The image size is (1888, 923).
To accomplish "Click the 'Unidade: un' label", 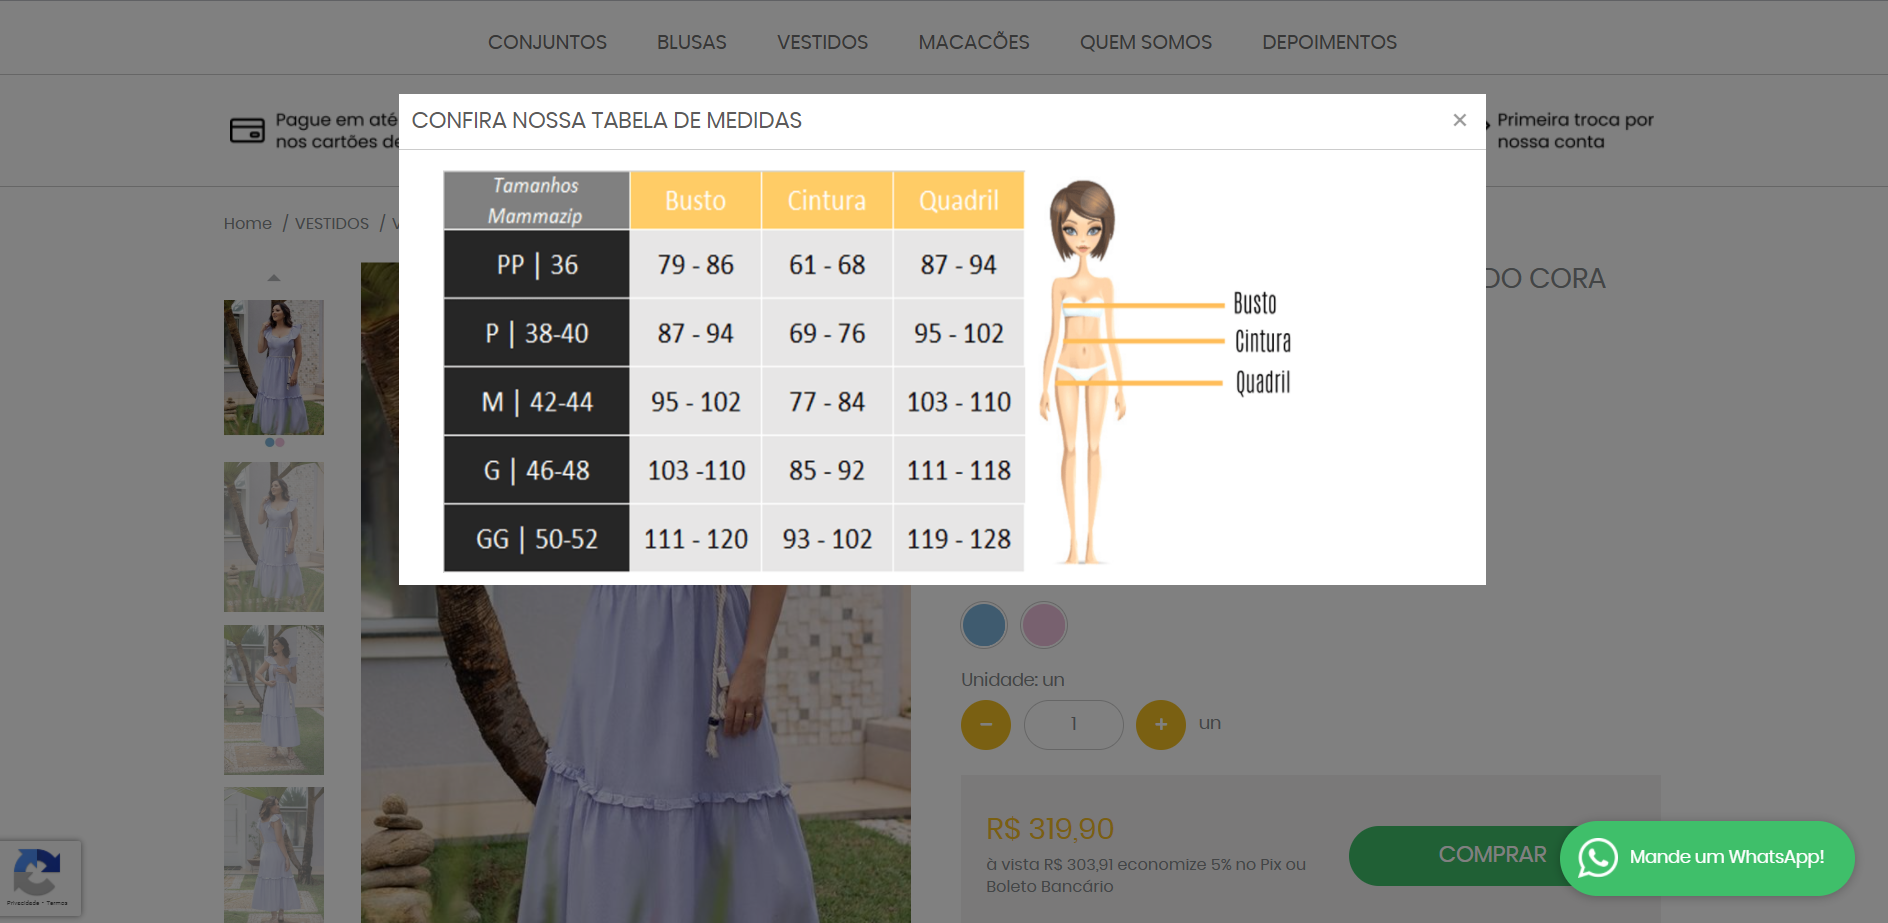I will pos(1013,680).
